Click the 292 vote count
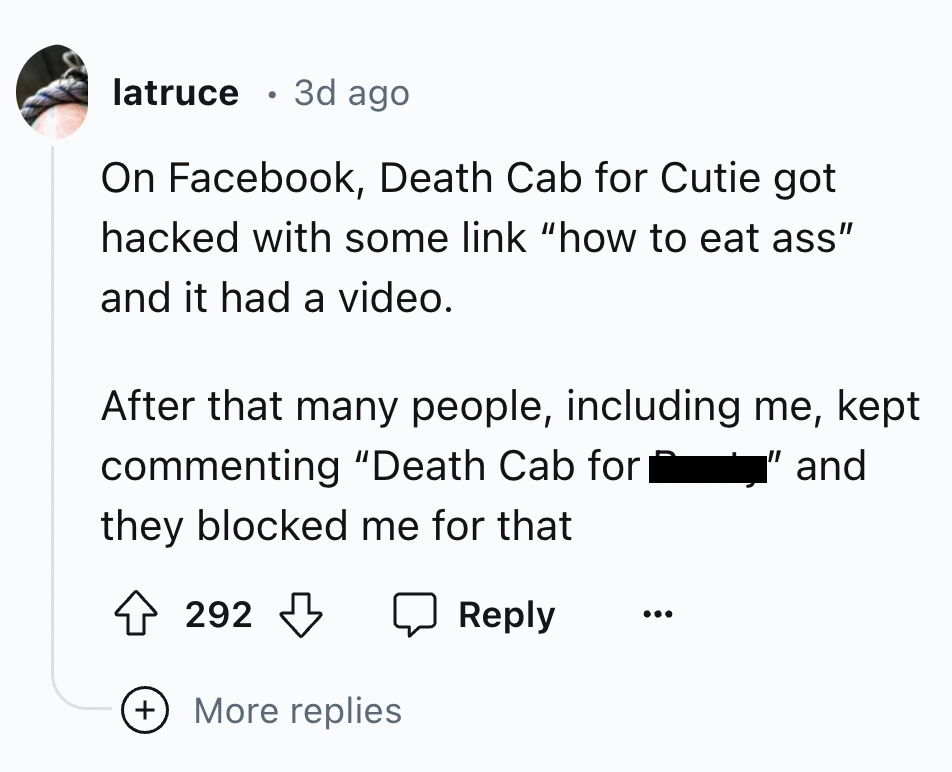 pyautogui.click(x=218, y=614)
